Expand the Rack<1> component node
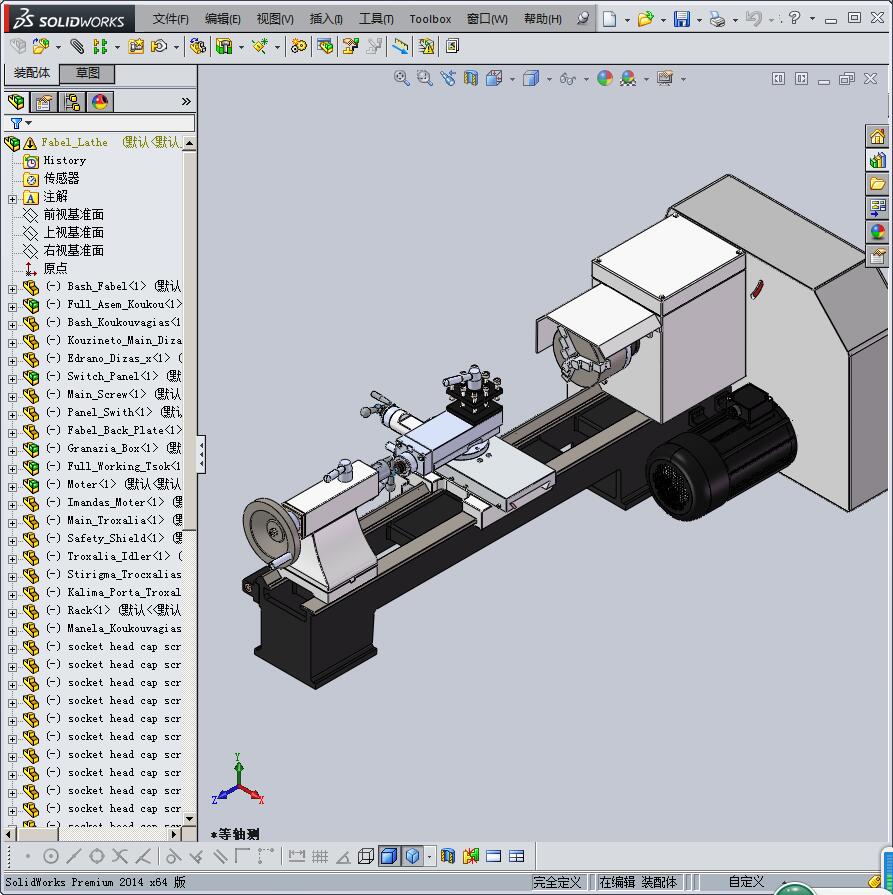The height and width of the screenshot is (895, 893). [x=13, y=613]
